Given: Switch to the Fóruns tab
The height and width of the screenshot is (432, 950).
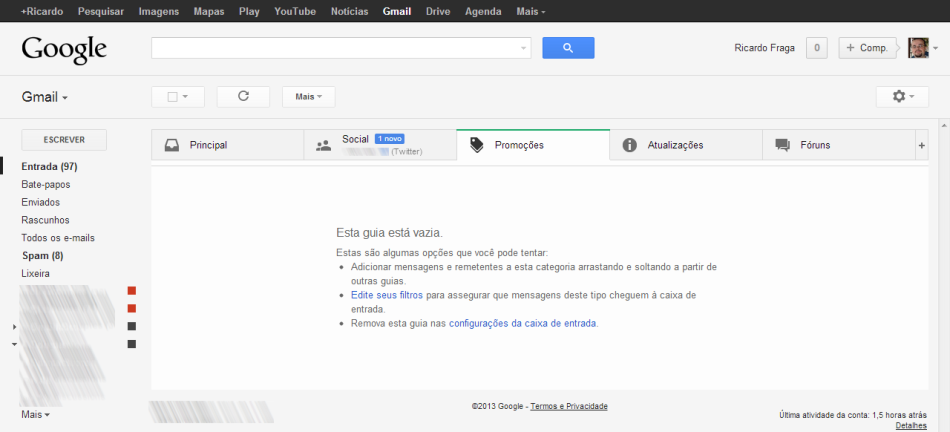Looking at the screenshot, I should click(x=839, y=145).
